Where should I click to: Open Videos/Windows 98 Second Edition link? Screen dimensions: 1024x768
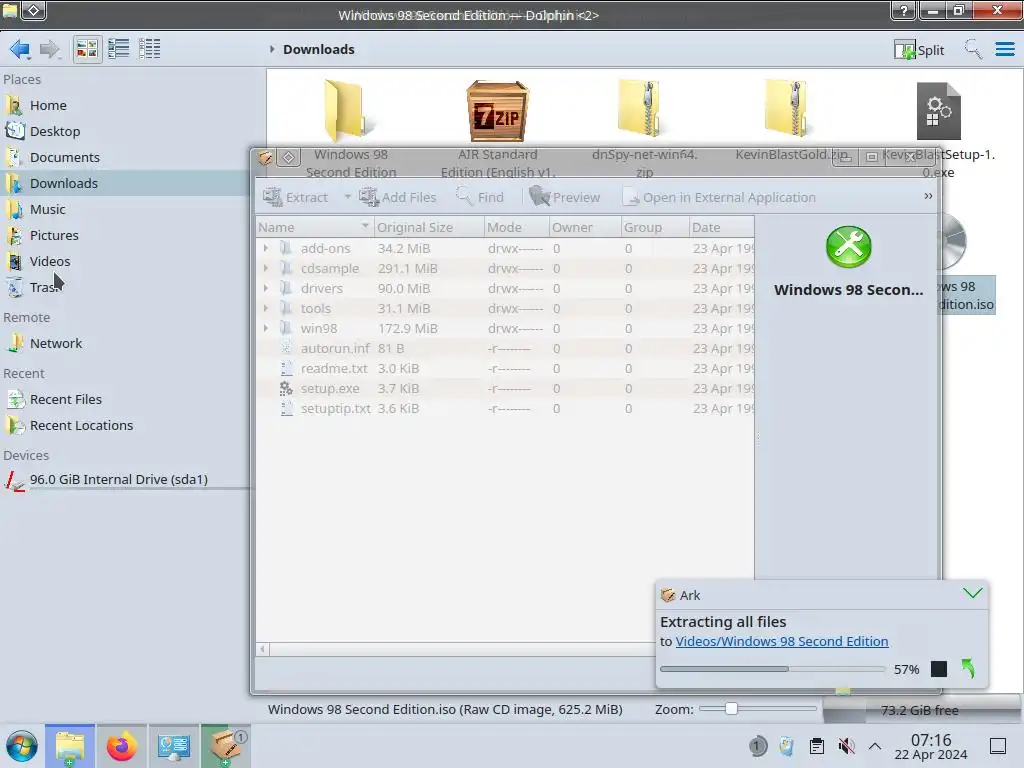782,641
